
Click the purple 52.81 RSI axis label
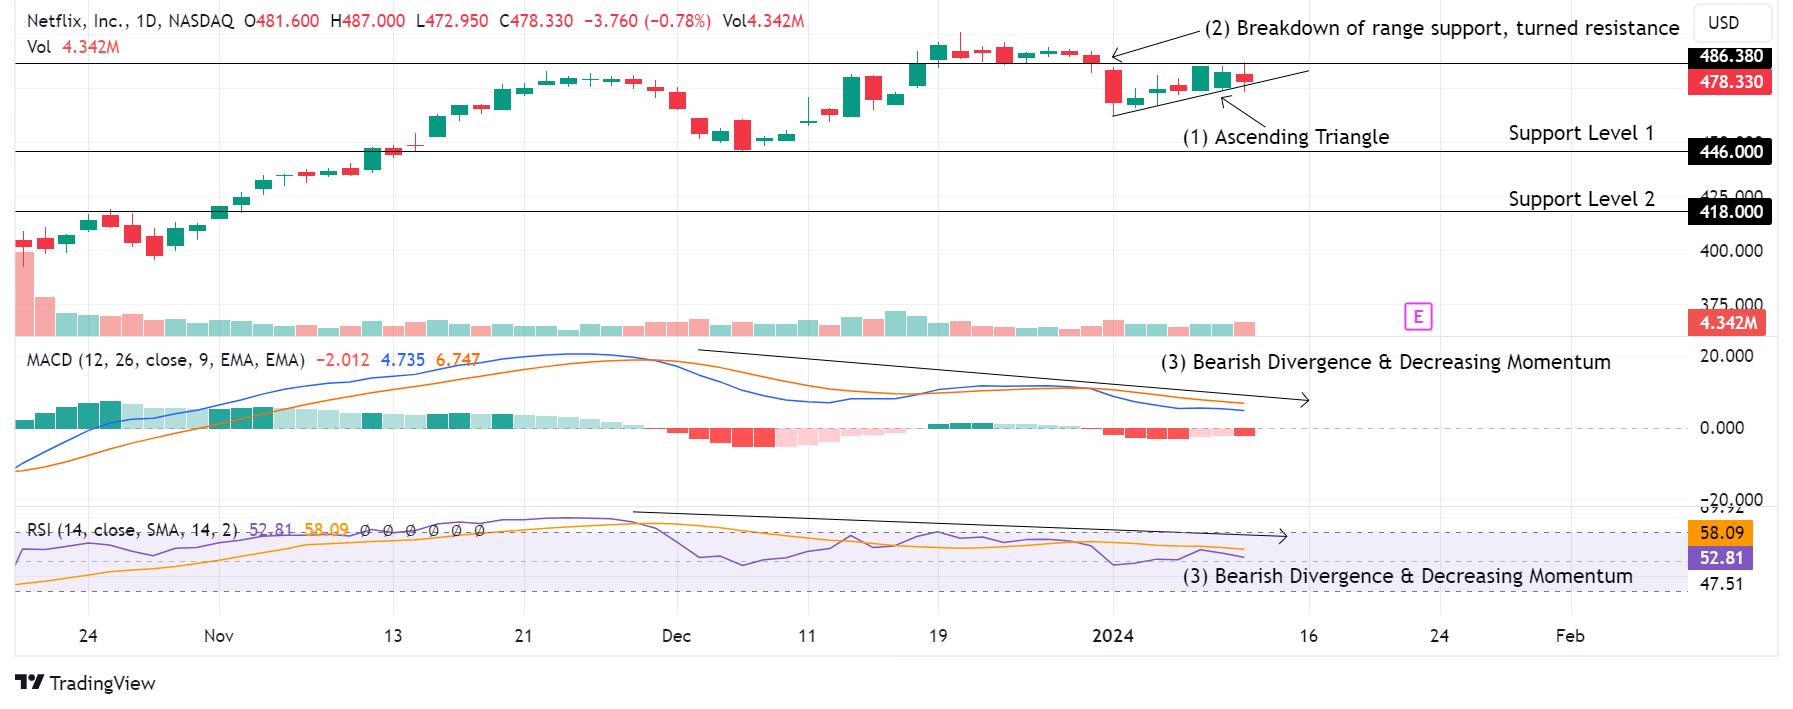click(x=1721, y=558)
